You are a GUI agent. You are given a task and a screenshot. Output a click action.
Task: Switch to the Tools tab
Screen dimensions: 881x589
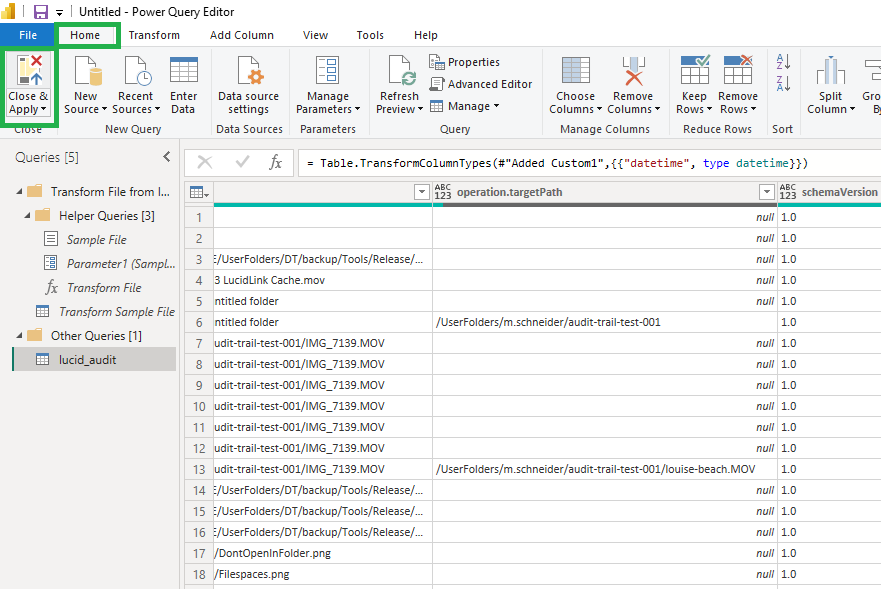(370, 35)
